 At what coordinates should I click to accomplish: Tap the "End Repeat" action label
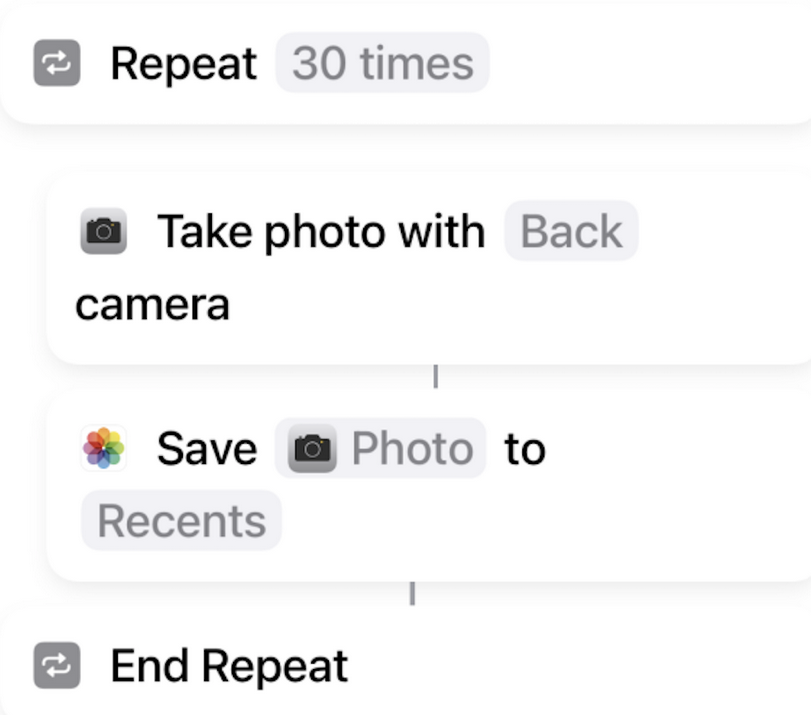[229, 666]
